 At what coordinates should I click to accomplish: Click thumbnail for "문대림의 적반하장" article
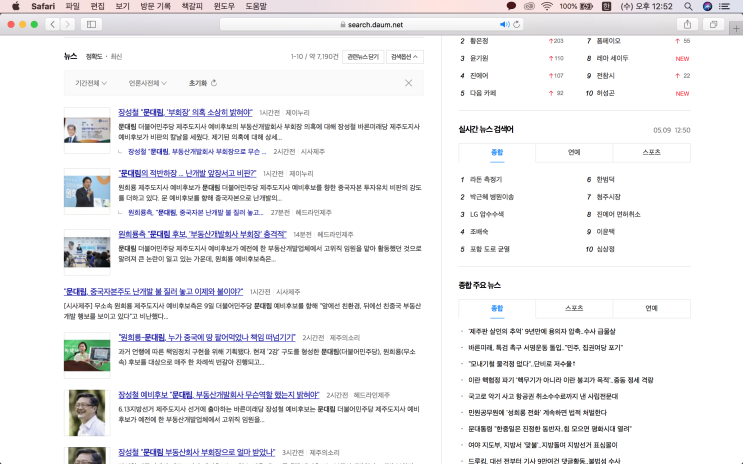tap(87, 191)
